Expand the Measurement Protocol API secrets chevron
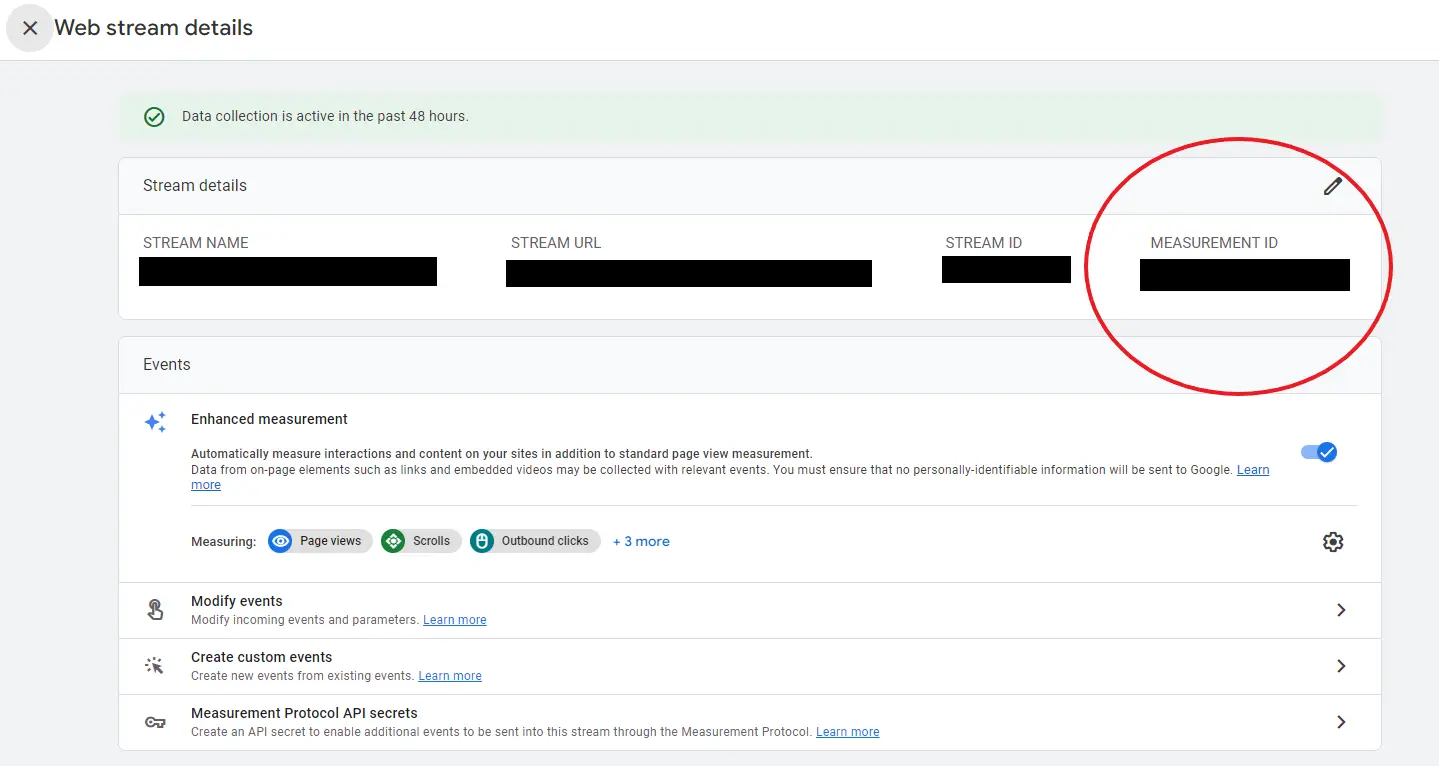The width and height of the screenshot is (1439, 766). pyautogui.click(x=1341, y=721)
